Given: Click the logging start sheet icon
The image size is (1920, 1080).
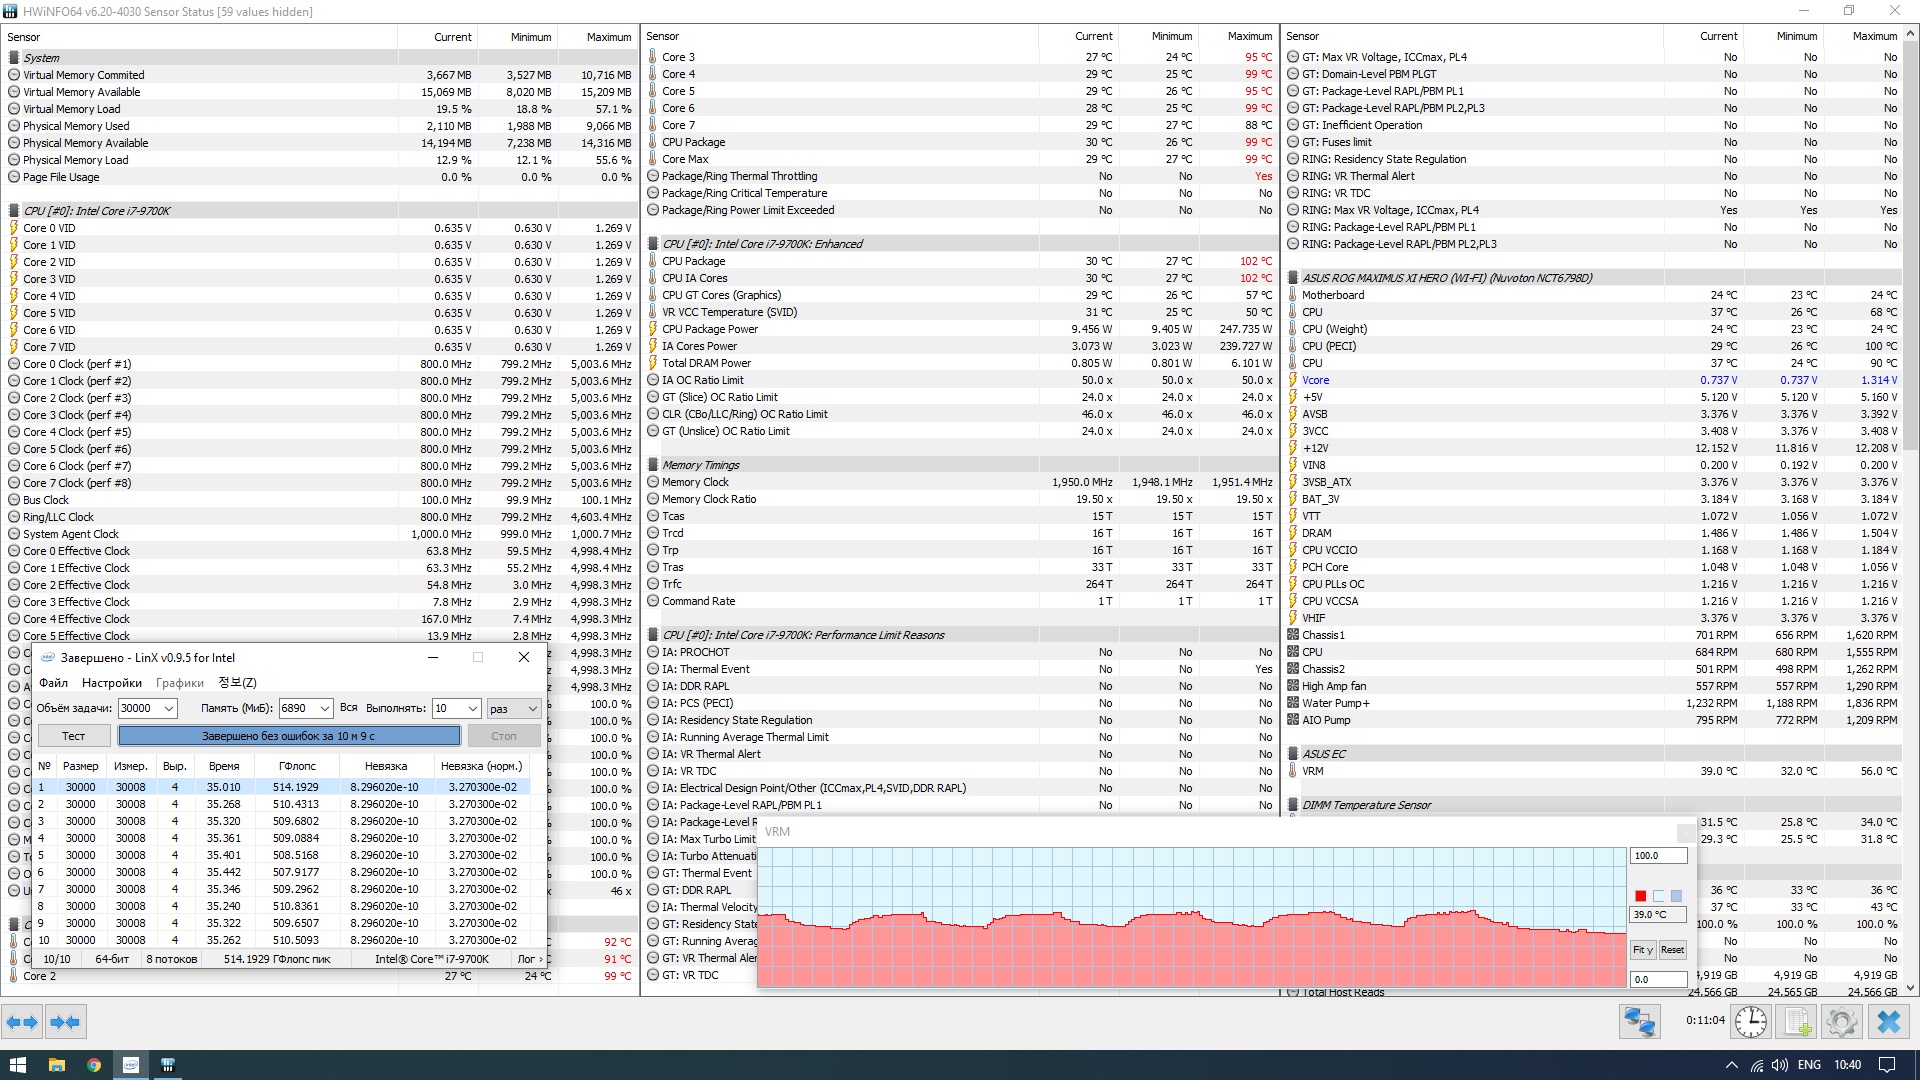Looking at the screenshot, I should click(1797, 1022).
